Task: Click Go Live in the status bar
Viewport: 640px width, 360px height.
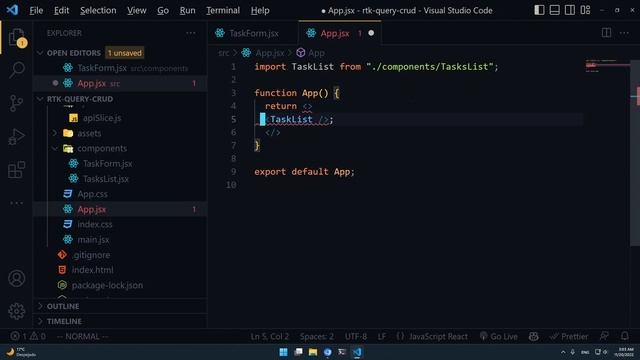Action: 499,336
